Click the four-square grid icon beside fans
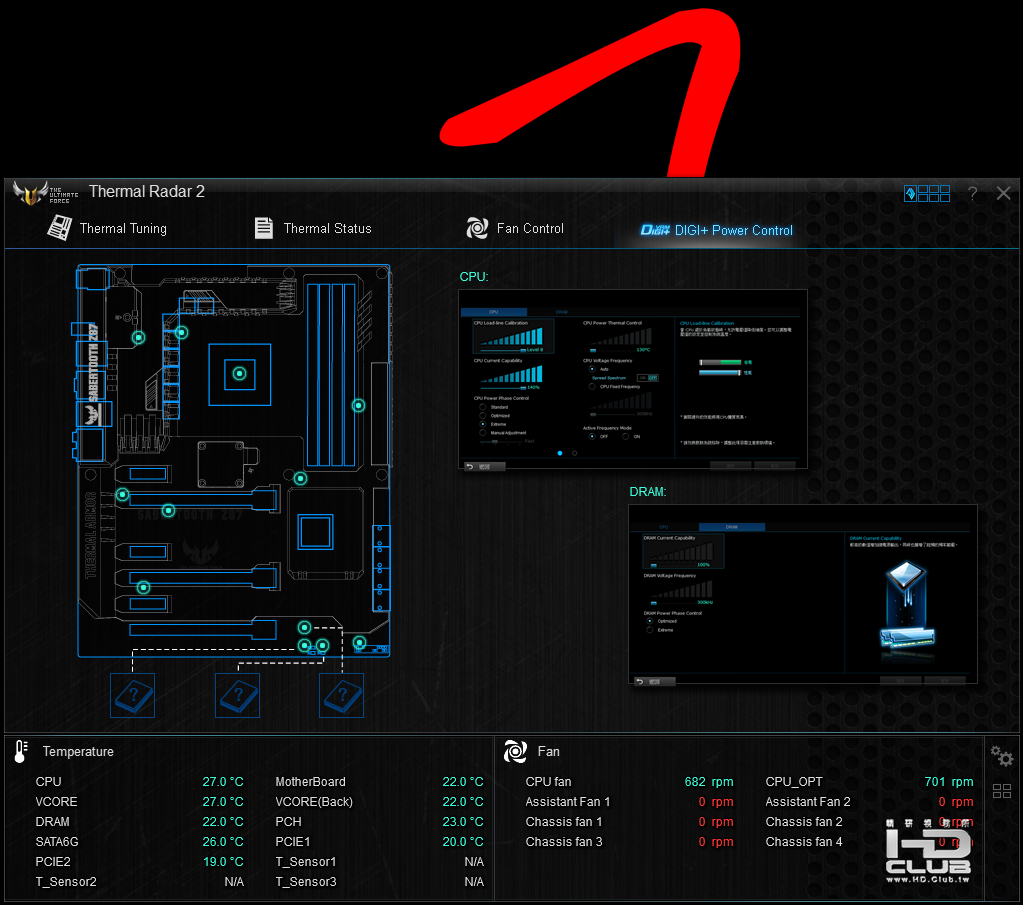Image resolution: width=1023 pixels, height=905 pixels. tap(1002, 791)
